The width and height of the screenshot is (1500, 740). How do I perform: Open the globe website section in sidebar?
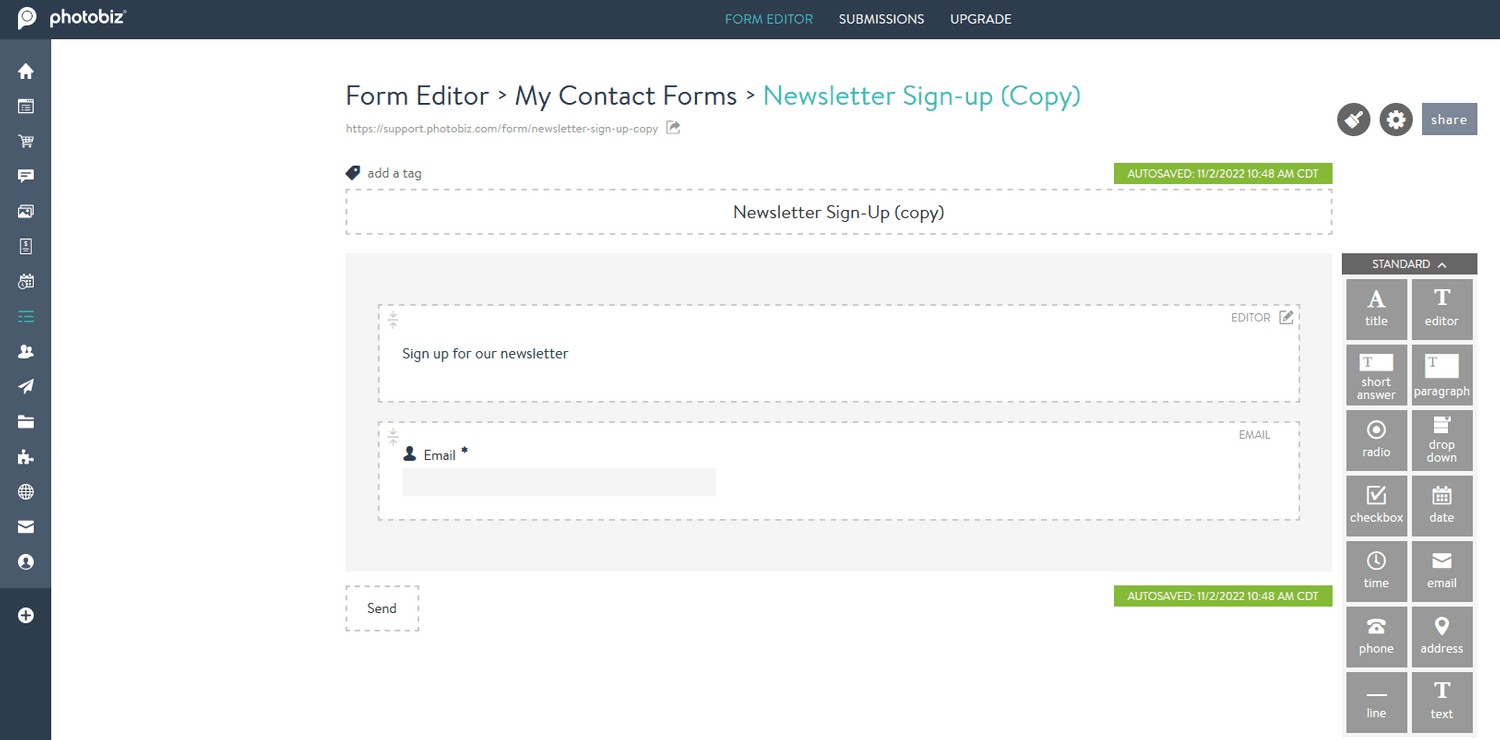point(25,491)
